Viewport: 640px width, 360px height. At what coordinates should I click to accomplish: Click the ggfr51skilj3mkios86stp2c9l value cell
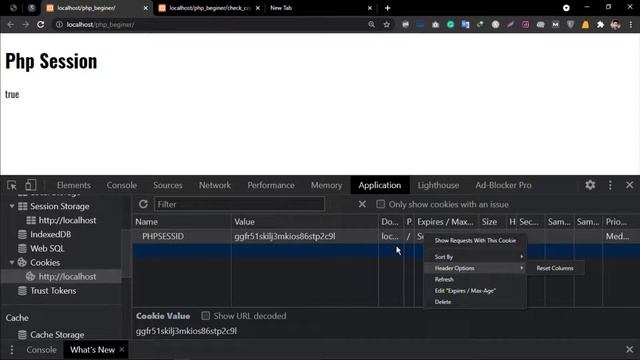(305, 236)
